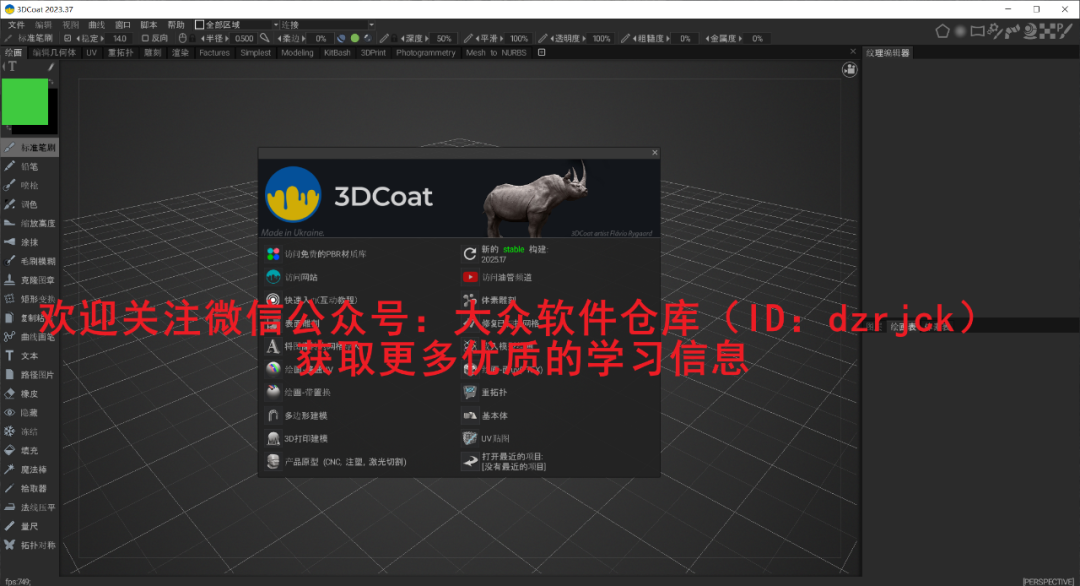This screenshot has width=1080, height=586.
Task: Toggle the pen pressure icon beside 深度
Action: tap(384, 39)
